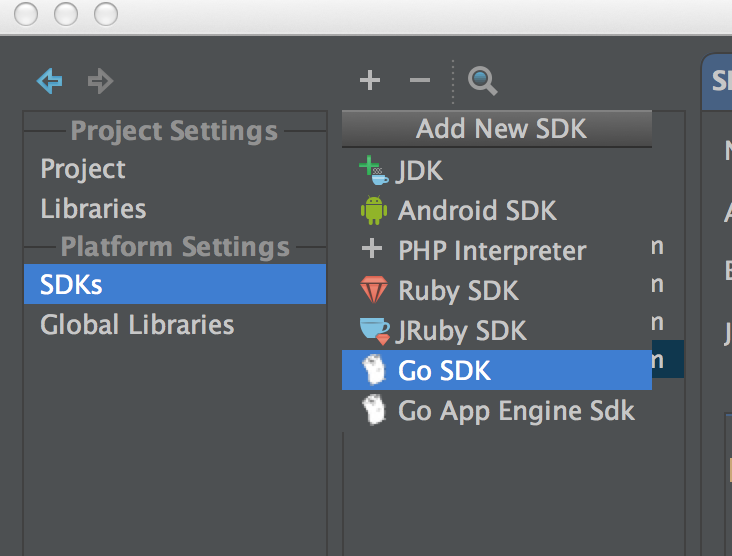Click the plus add SDK button
The width and height of the screenshot is (732, 556).
point(370,80)
